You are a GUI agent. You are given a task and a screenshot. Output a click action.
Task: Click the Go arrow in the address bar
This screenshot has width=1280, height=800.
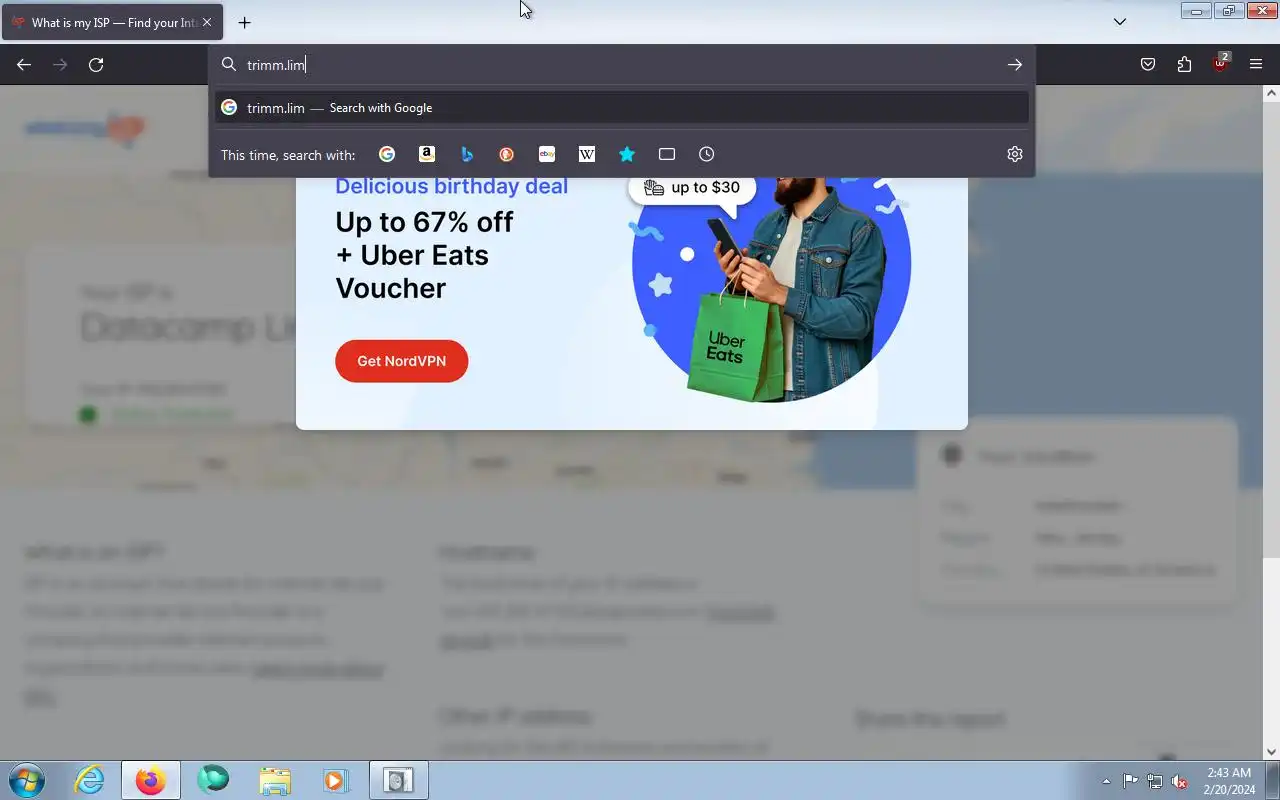[1015, 65]
